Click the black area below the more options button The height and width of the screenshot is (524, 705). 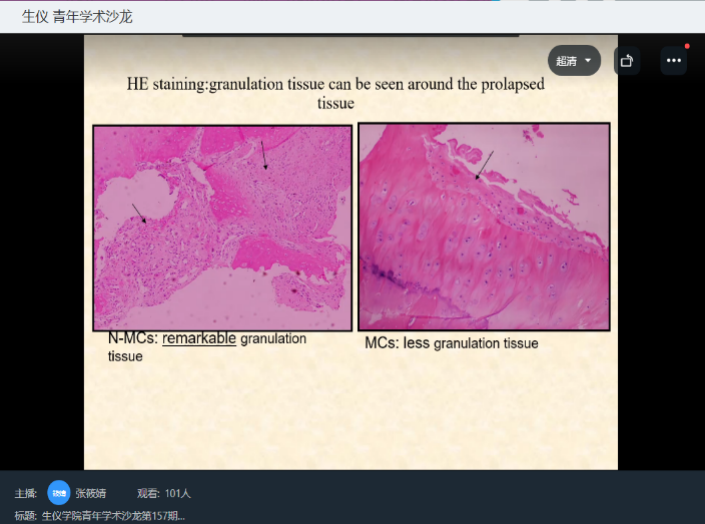tap(662, 250)
